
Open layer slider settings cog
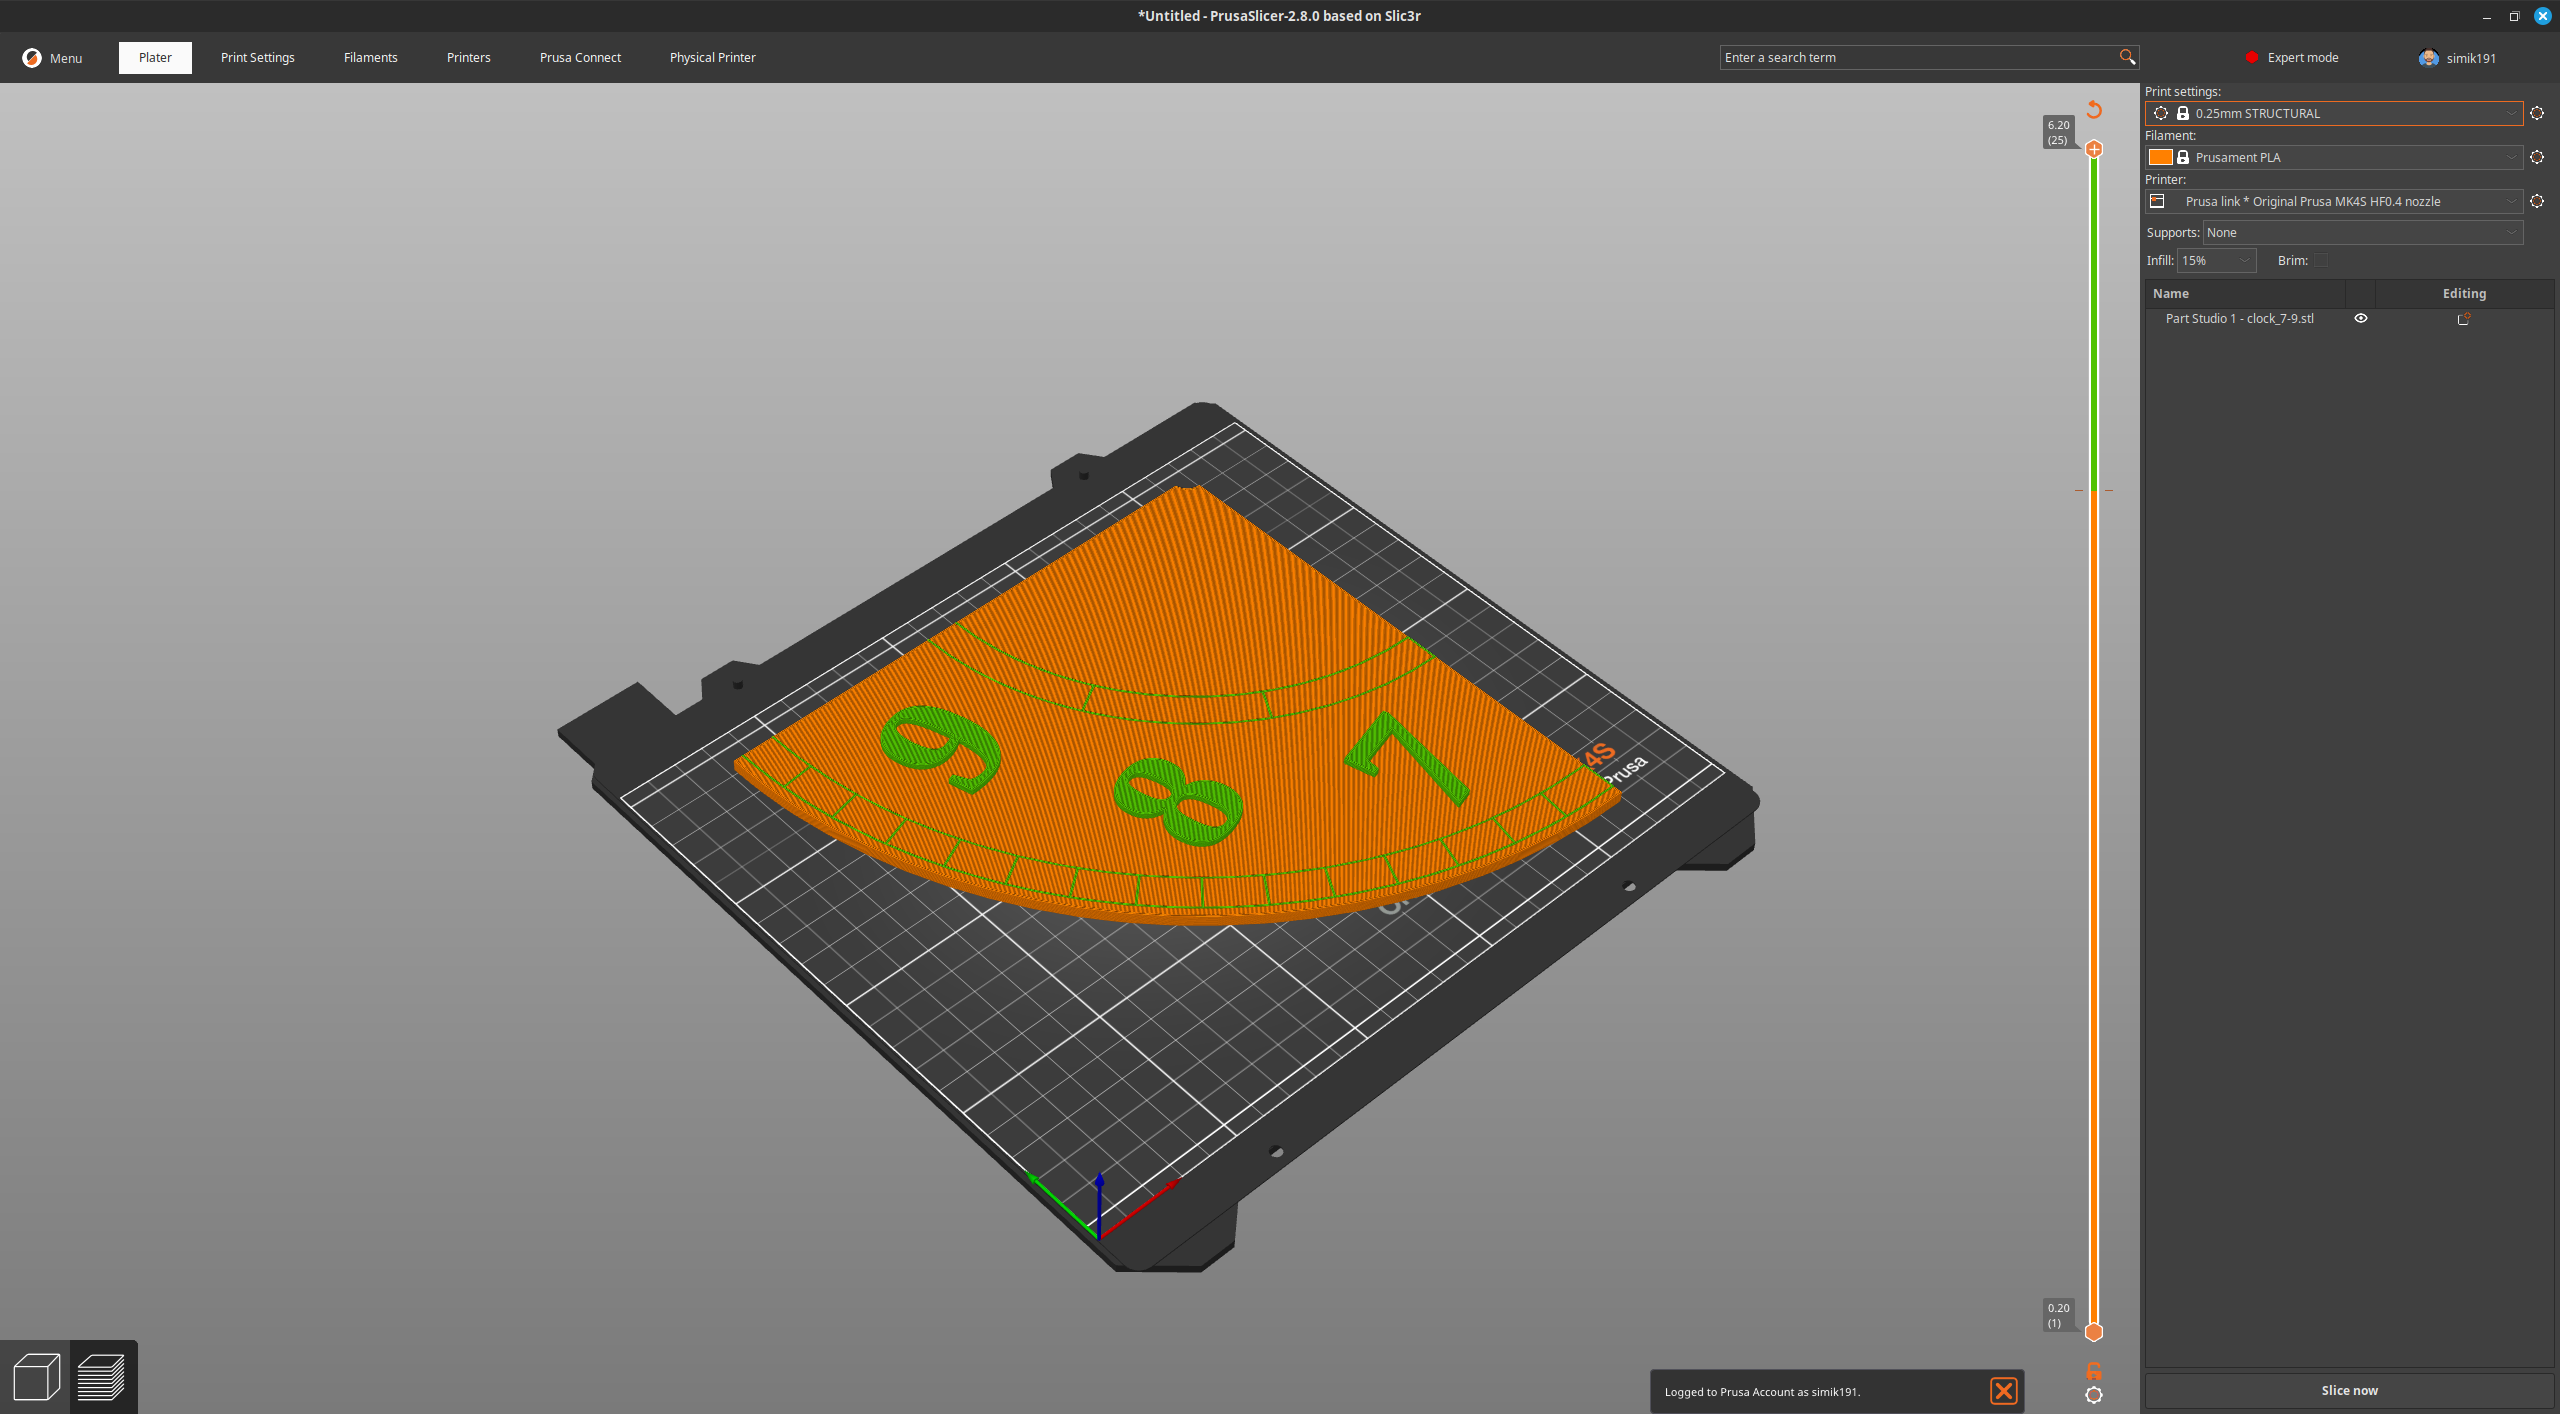tap(2093, 1395)
